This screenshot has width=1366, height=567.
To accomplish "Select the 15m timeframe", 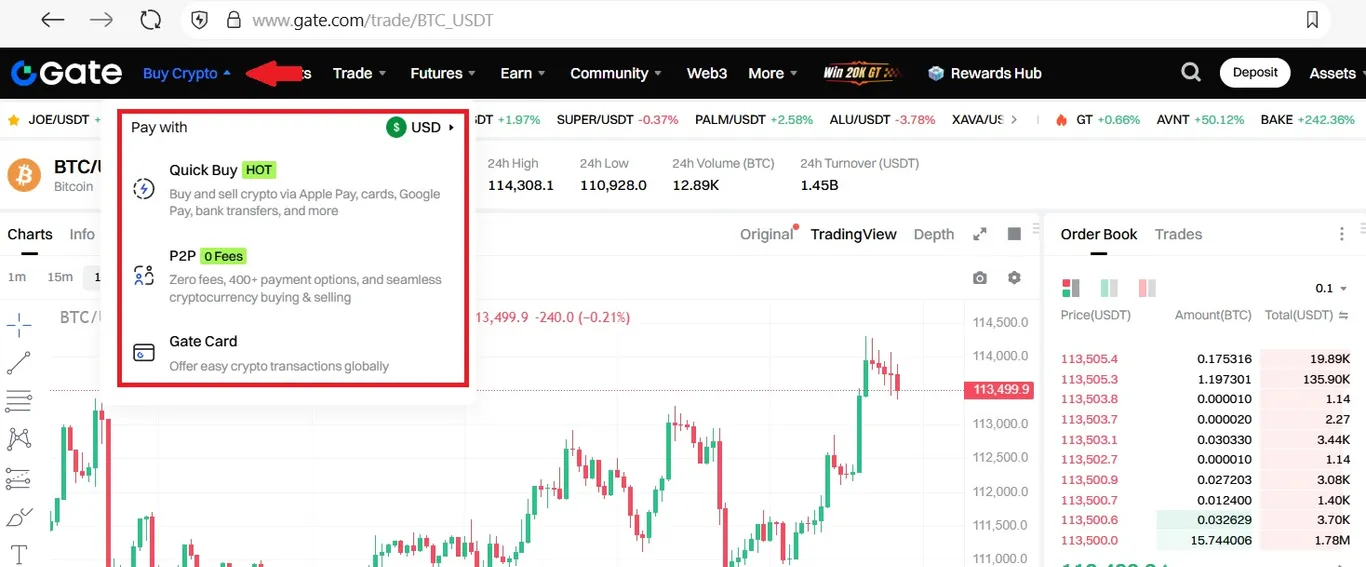I will (60, 277).
